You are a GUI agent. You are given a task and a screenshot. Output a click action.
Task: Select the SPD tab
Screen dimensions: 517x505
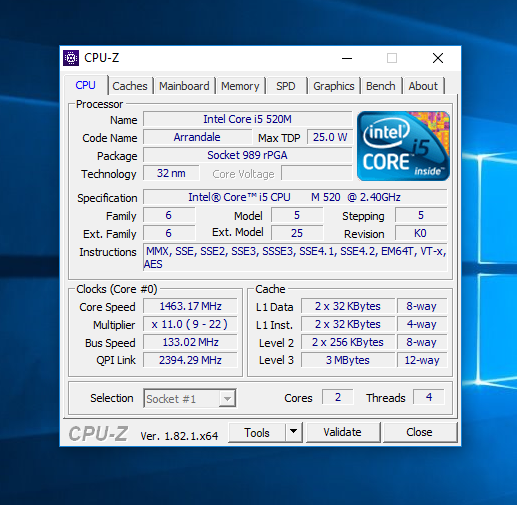[x=286, y=86]
